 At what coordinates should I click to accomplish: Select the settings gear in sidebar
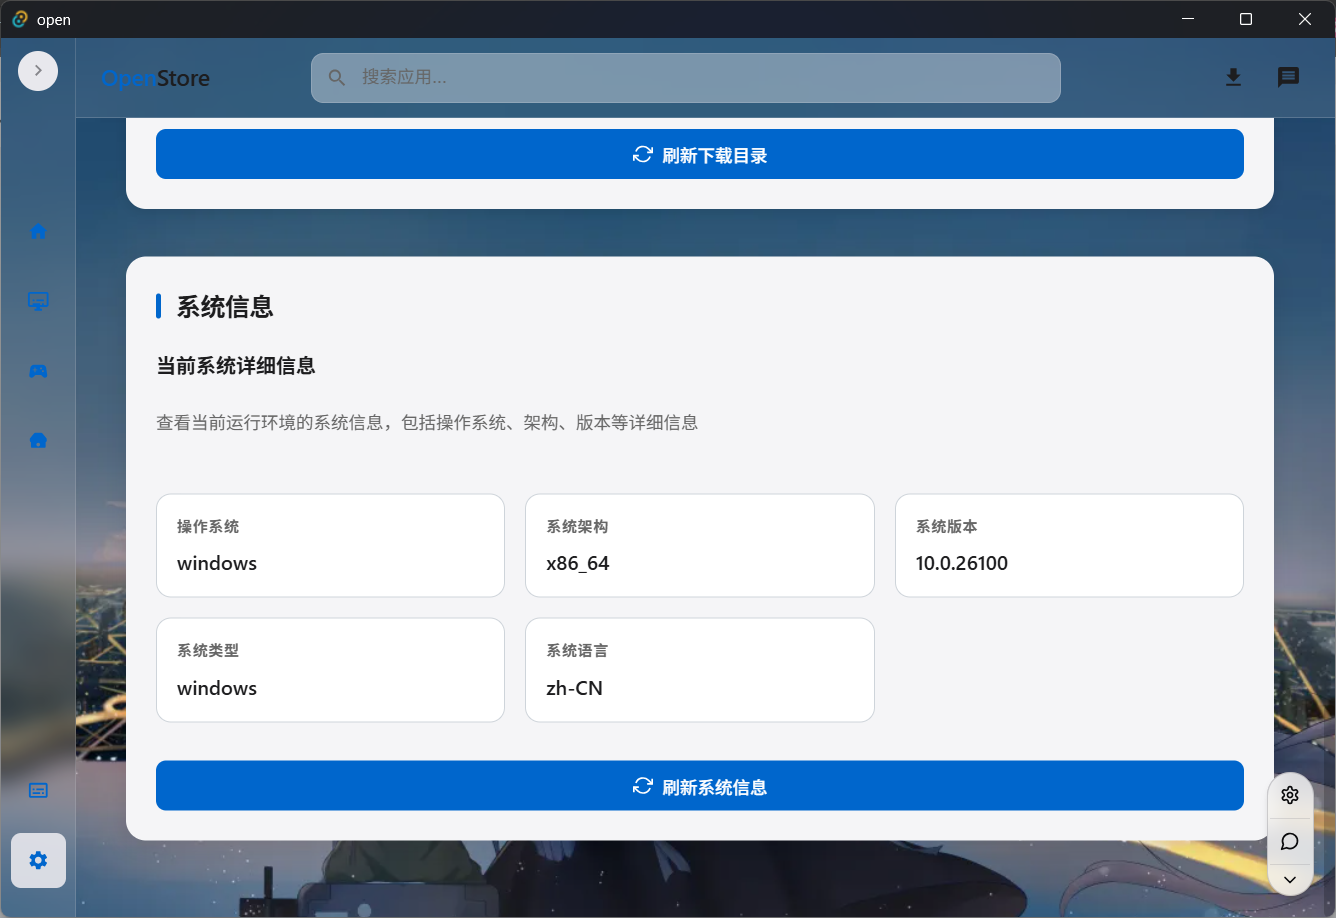click(38, 860)
